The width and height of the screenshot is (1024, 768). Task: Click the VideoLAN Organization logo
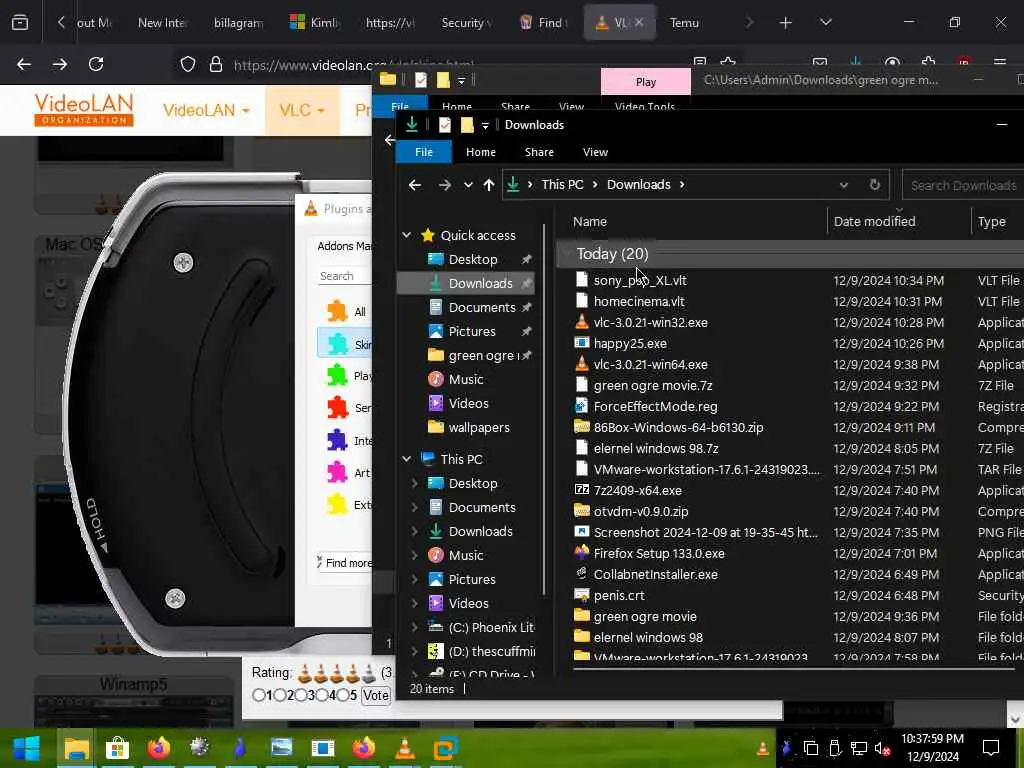click(x=84, y=109)
